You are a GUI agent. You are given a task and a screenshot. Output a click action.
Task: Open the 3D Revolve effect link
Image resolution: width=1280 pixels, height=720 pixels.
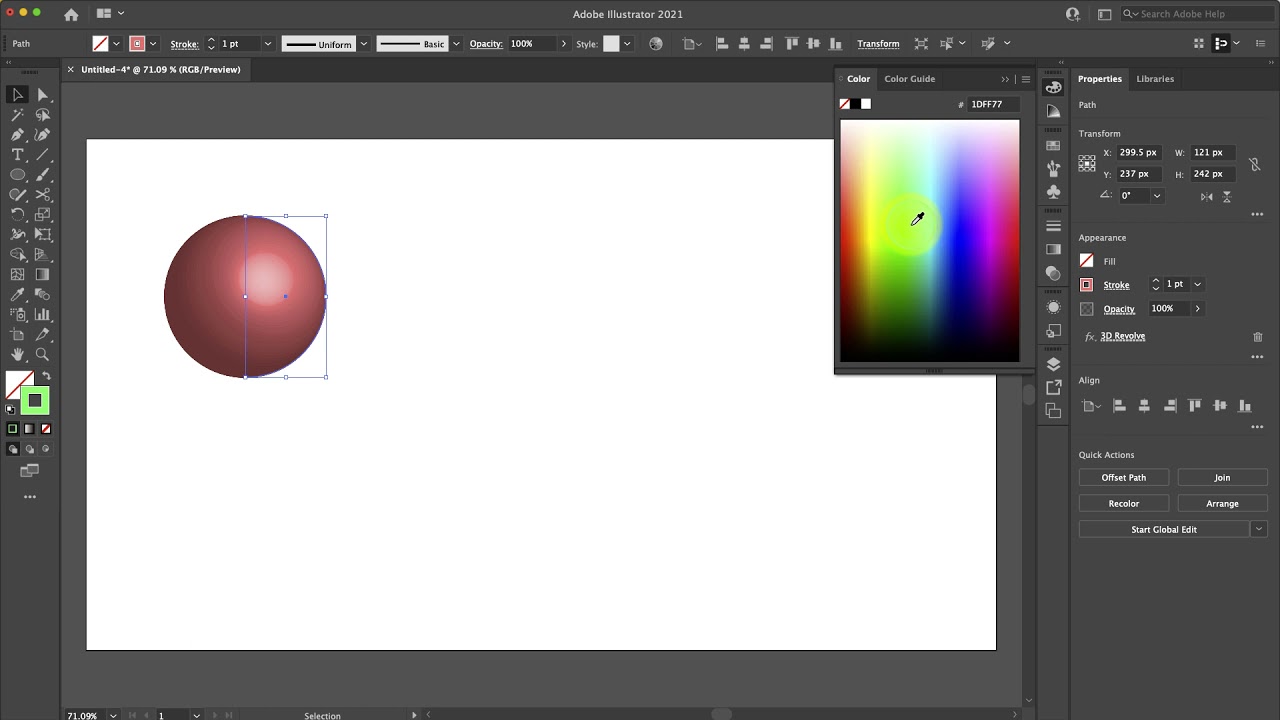pyautogui.click(x=1123, y=337)
